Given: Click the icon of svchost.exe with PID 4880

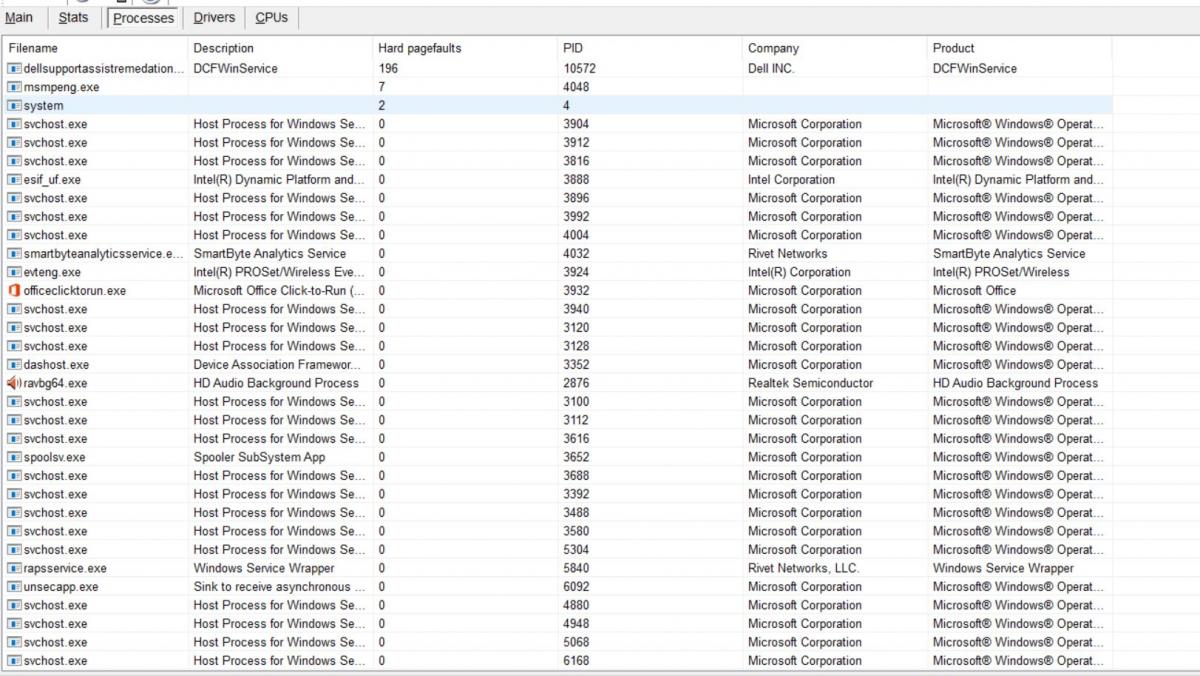Looking at the screenshot, I should point(15,605).
